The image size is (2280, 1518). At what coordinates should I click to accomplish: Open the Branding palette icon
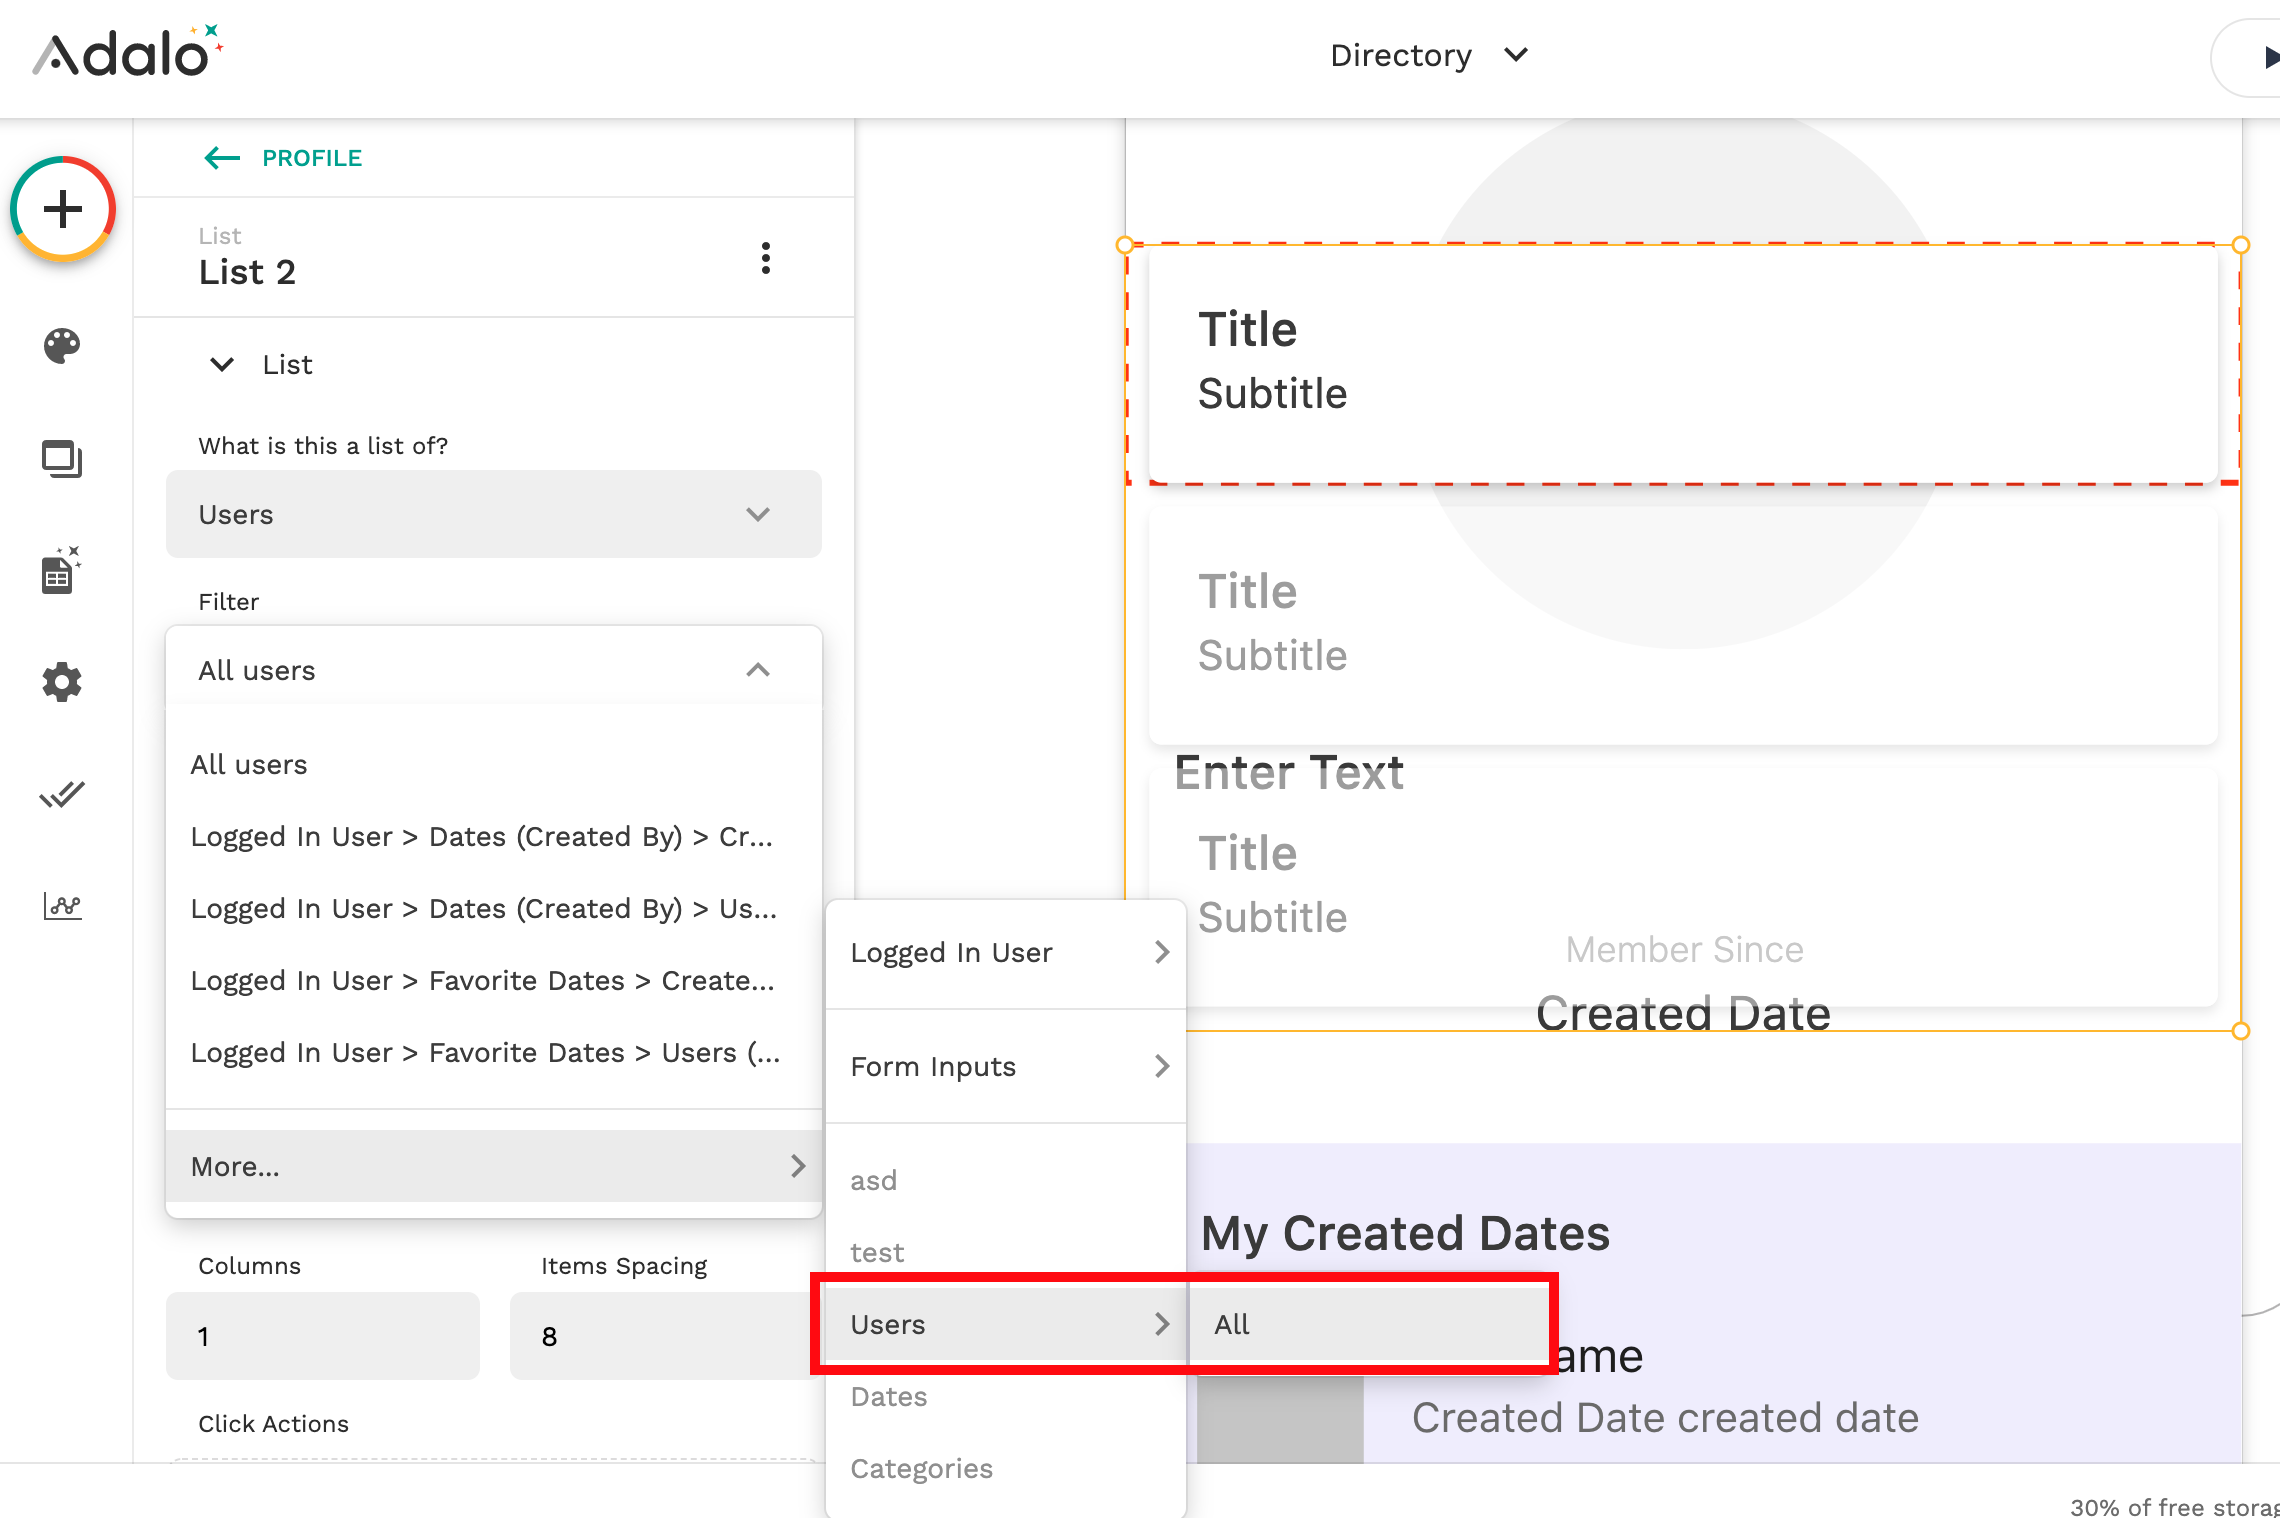[62, 346]
